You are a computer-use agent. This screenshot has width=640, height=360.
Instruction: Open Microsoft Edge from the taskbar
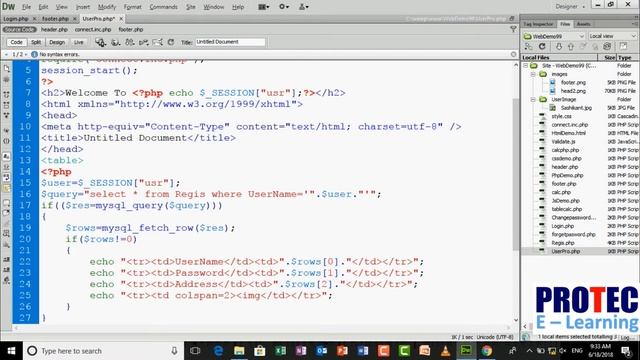218,351
